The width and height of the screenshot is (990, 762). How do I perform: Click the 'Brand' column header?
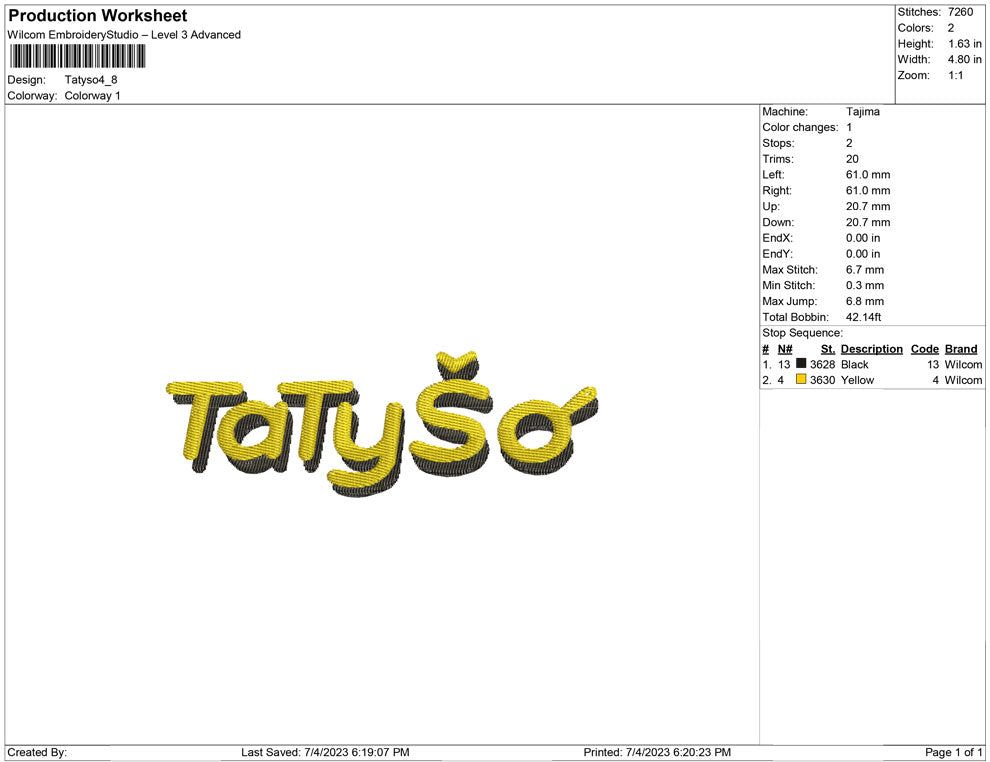960,349
